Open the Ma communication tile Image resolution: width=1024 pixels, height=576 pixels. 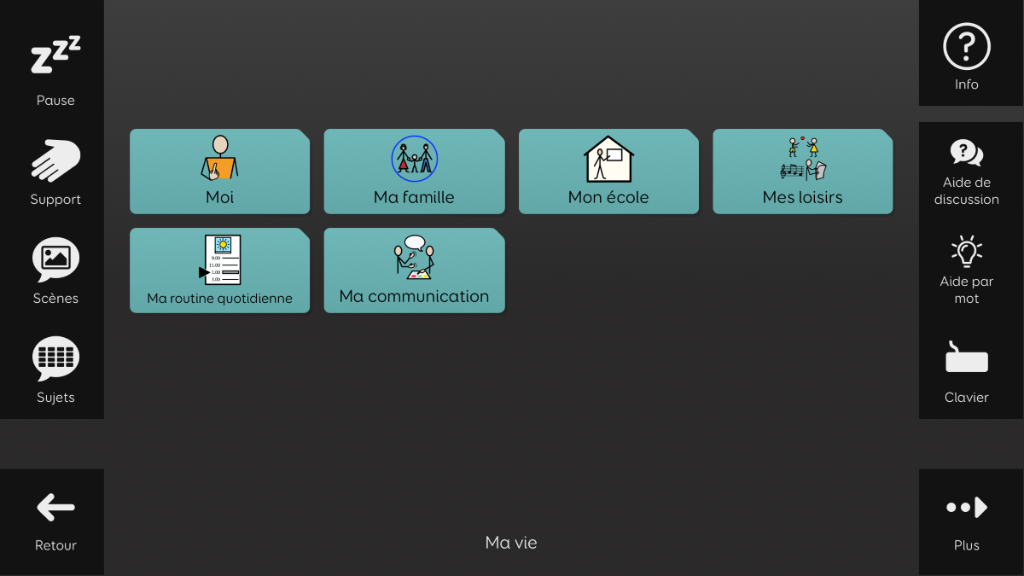[414, 271]
